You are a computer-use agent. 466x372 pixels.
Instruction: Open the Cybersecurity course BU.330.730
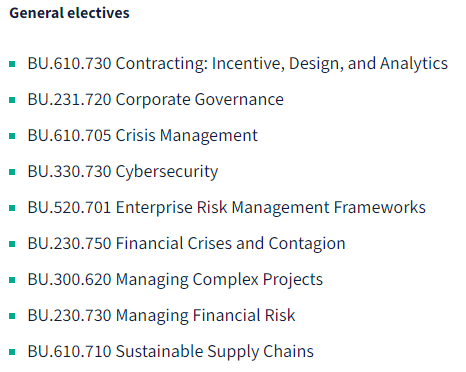tap(123, 171)
